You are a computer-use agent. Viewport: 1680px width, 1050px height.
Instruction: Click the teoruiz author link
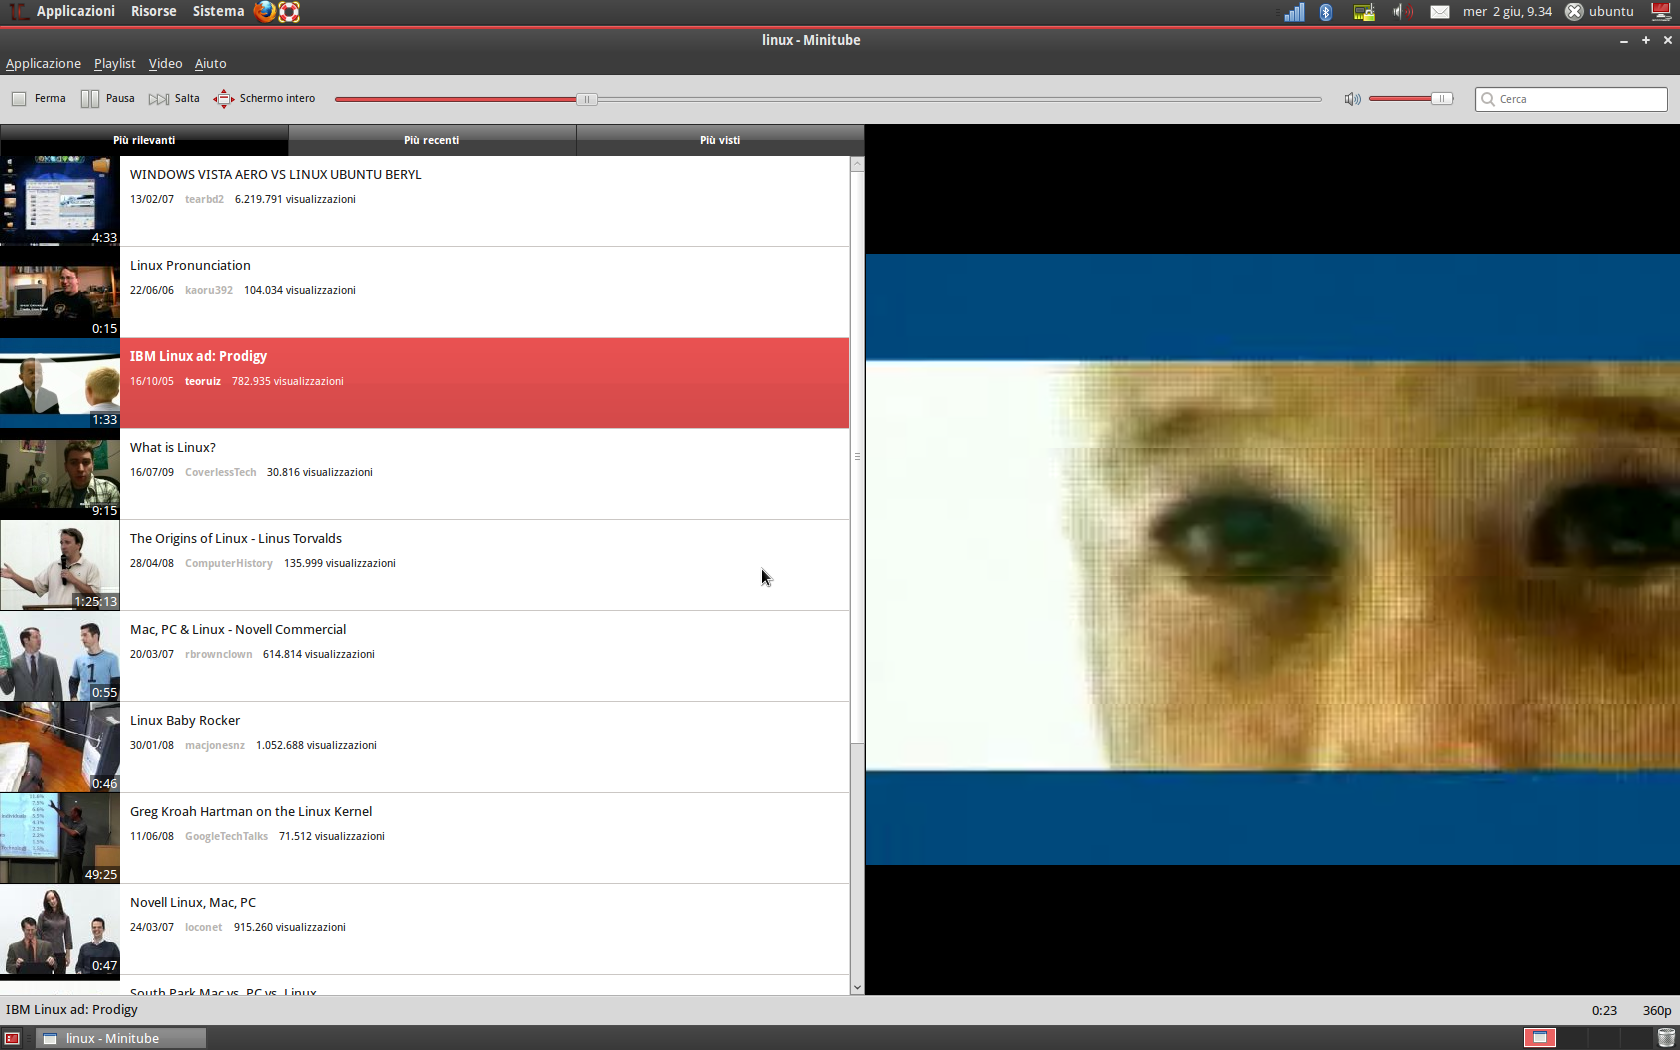(x=203, y=381)
